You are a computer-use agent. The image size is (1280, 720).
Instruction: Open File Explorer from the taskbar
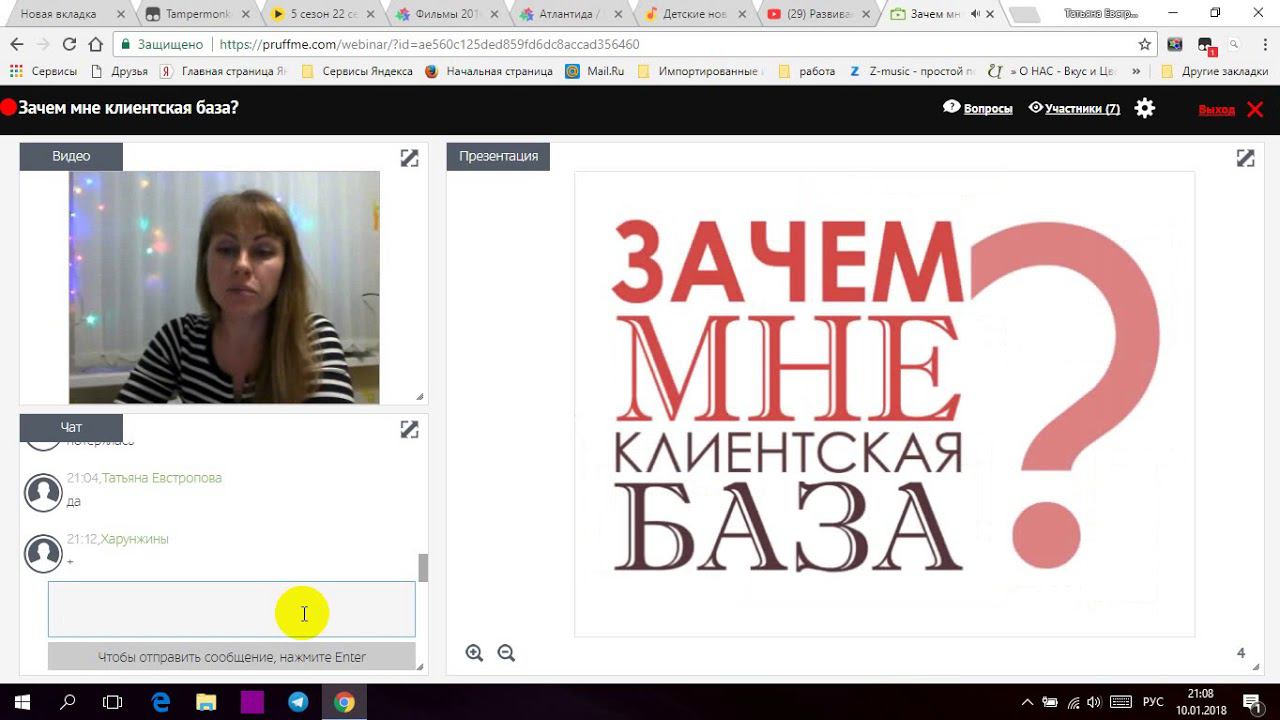pos(206,702)
